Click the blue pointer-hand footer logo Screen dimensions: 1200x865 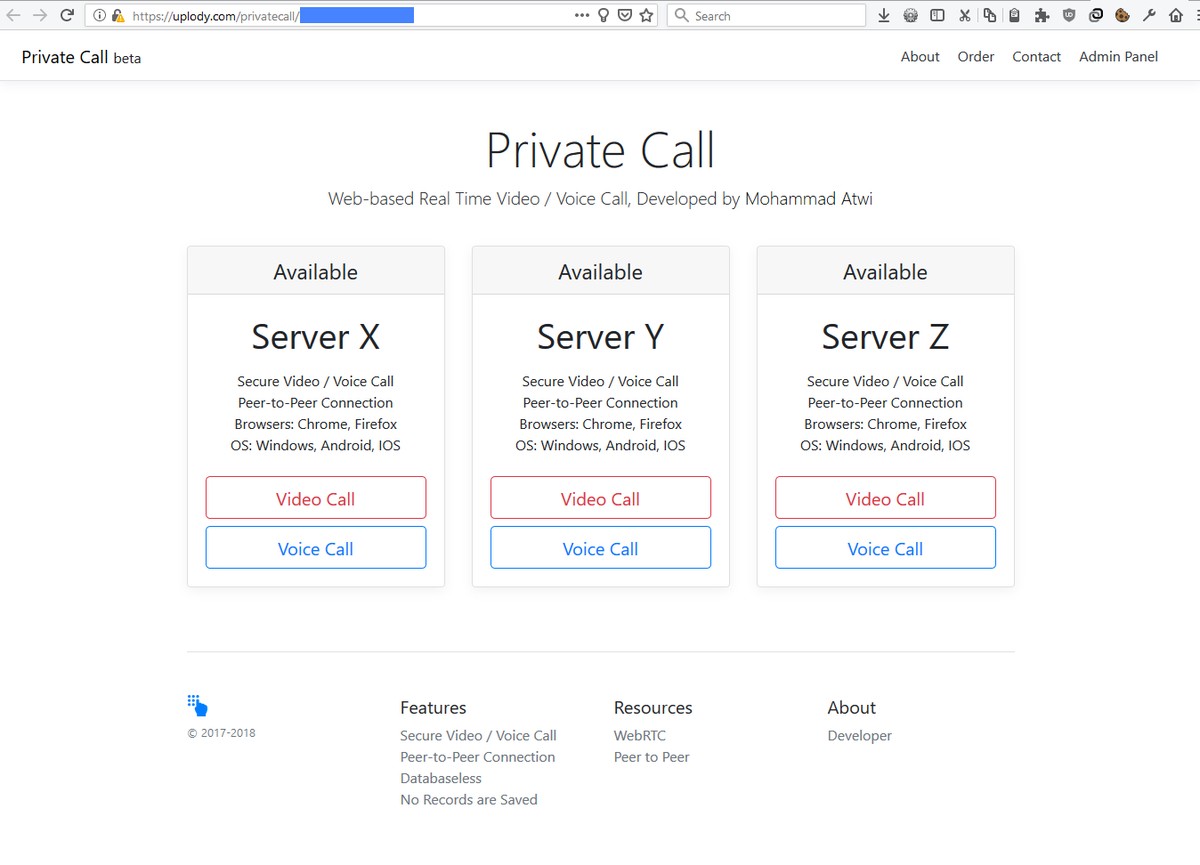click(197, 706)
